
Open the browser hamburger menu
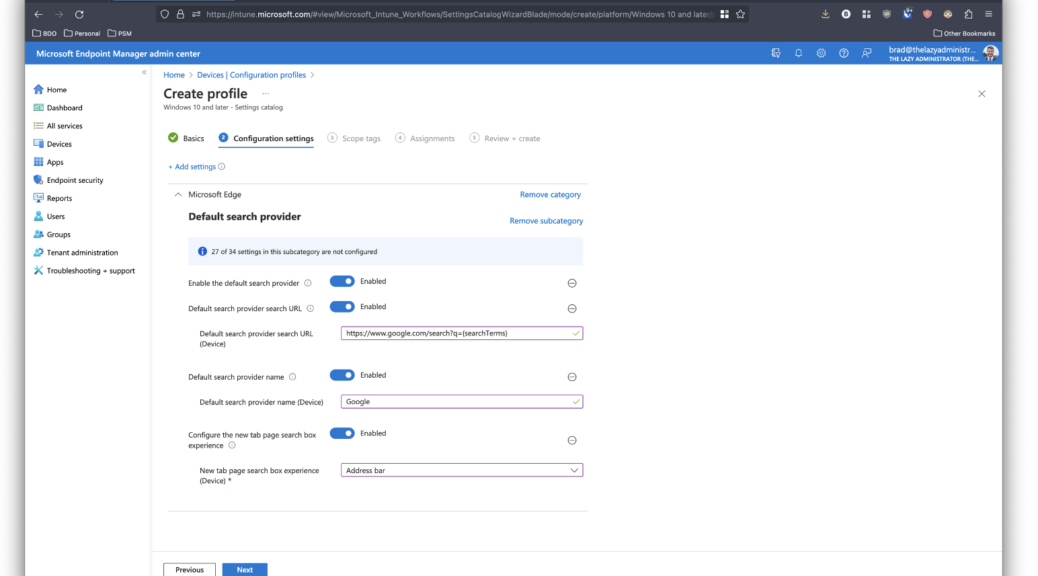point(988,14)
